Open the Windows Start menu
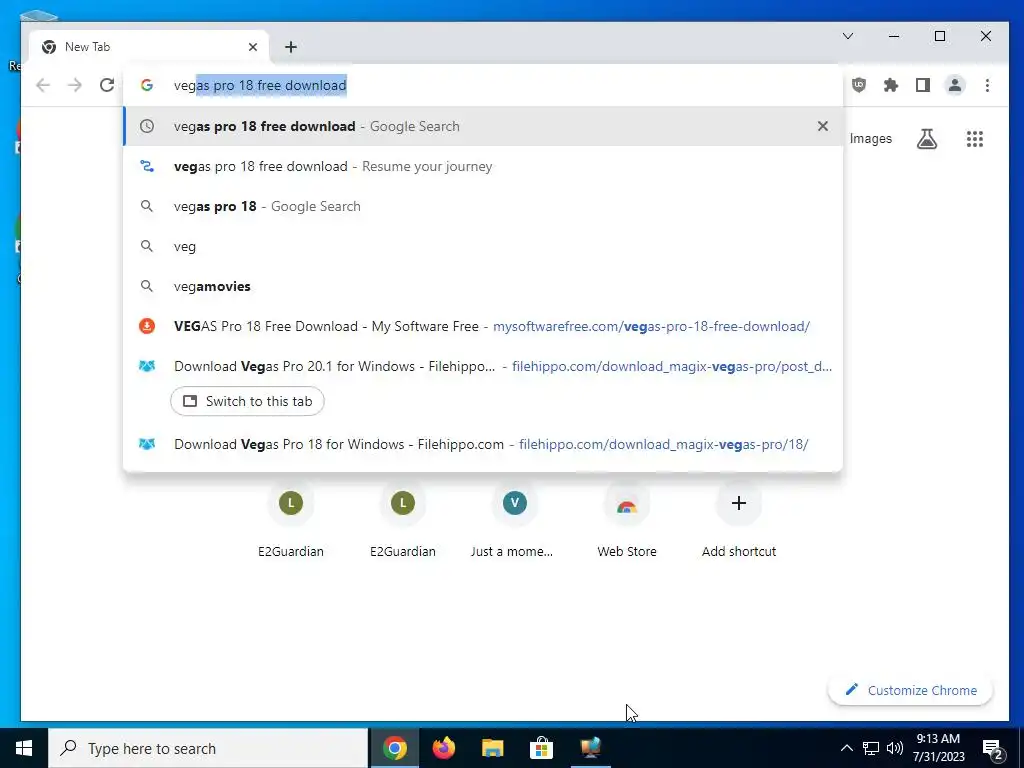The height and width of the screenshot is (768, 1024). point(24,748)
